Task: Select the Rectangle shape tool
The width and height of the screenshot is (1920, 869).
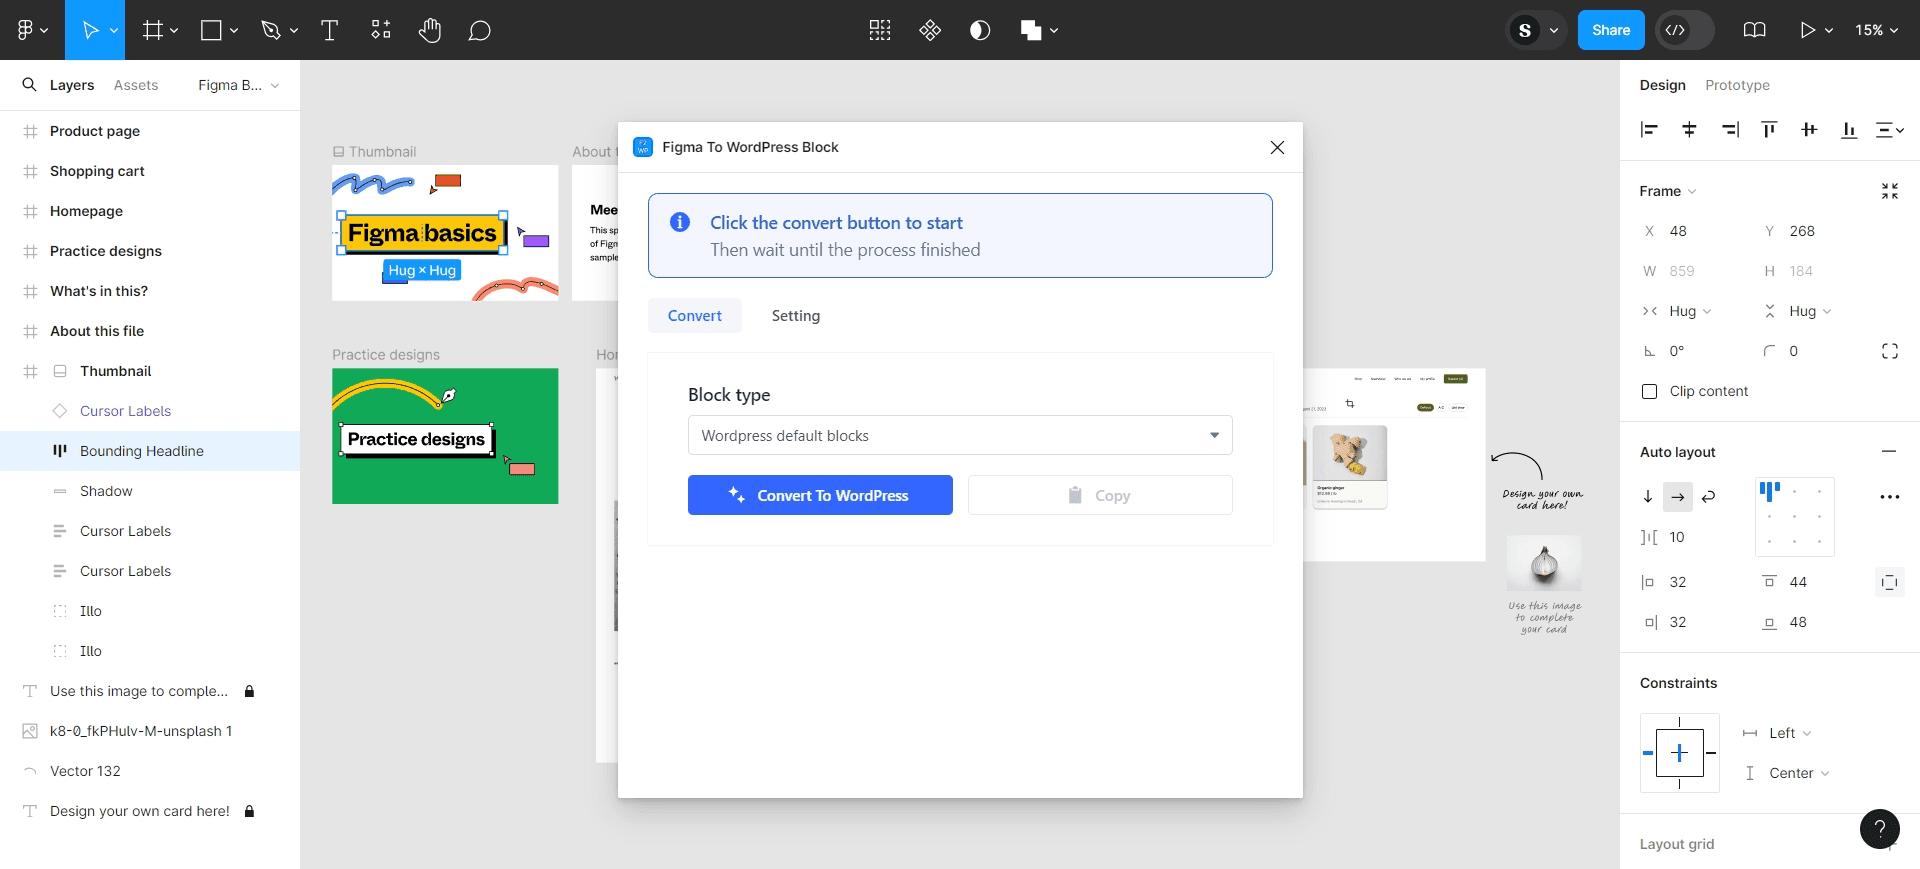Action: (x=211, y=30)
